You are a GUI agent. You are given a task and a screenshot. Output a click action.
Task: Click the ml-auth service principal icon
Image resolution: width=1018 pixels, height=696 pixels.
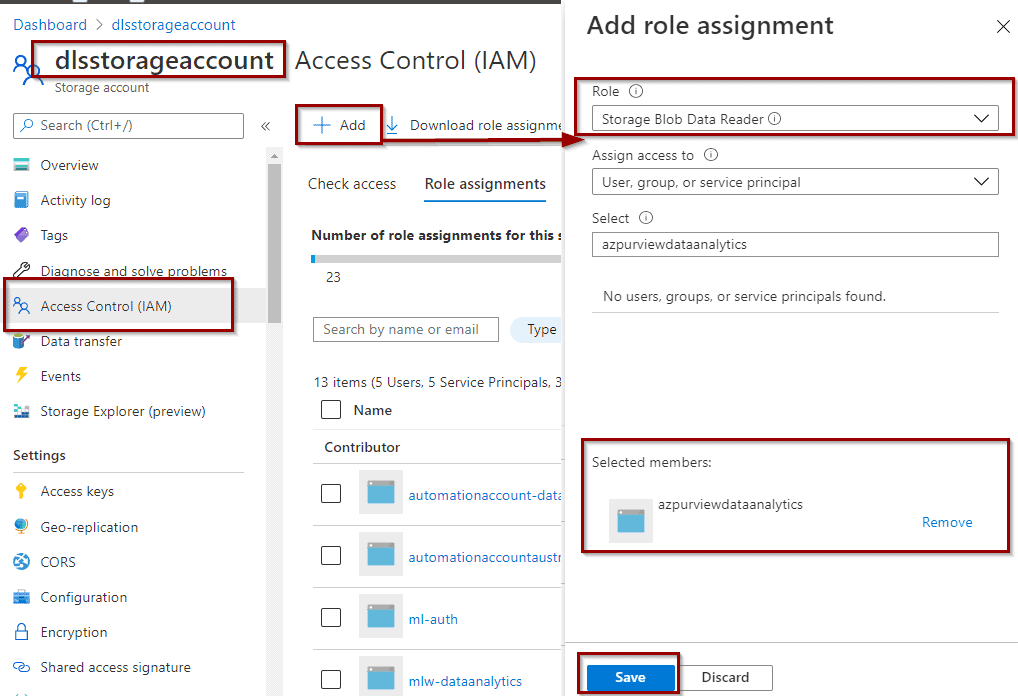click(380, 616)
